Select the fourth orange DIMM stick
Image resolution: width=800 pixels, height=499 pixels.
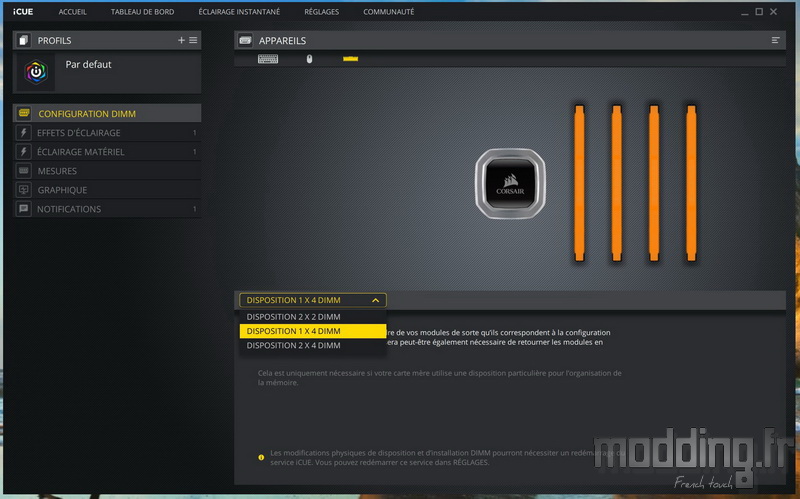point(691,184)
